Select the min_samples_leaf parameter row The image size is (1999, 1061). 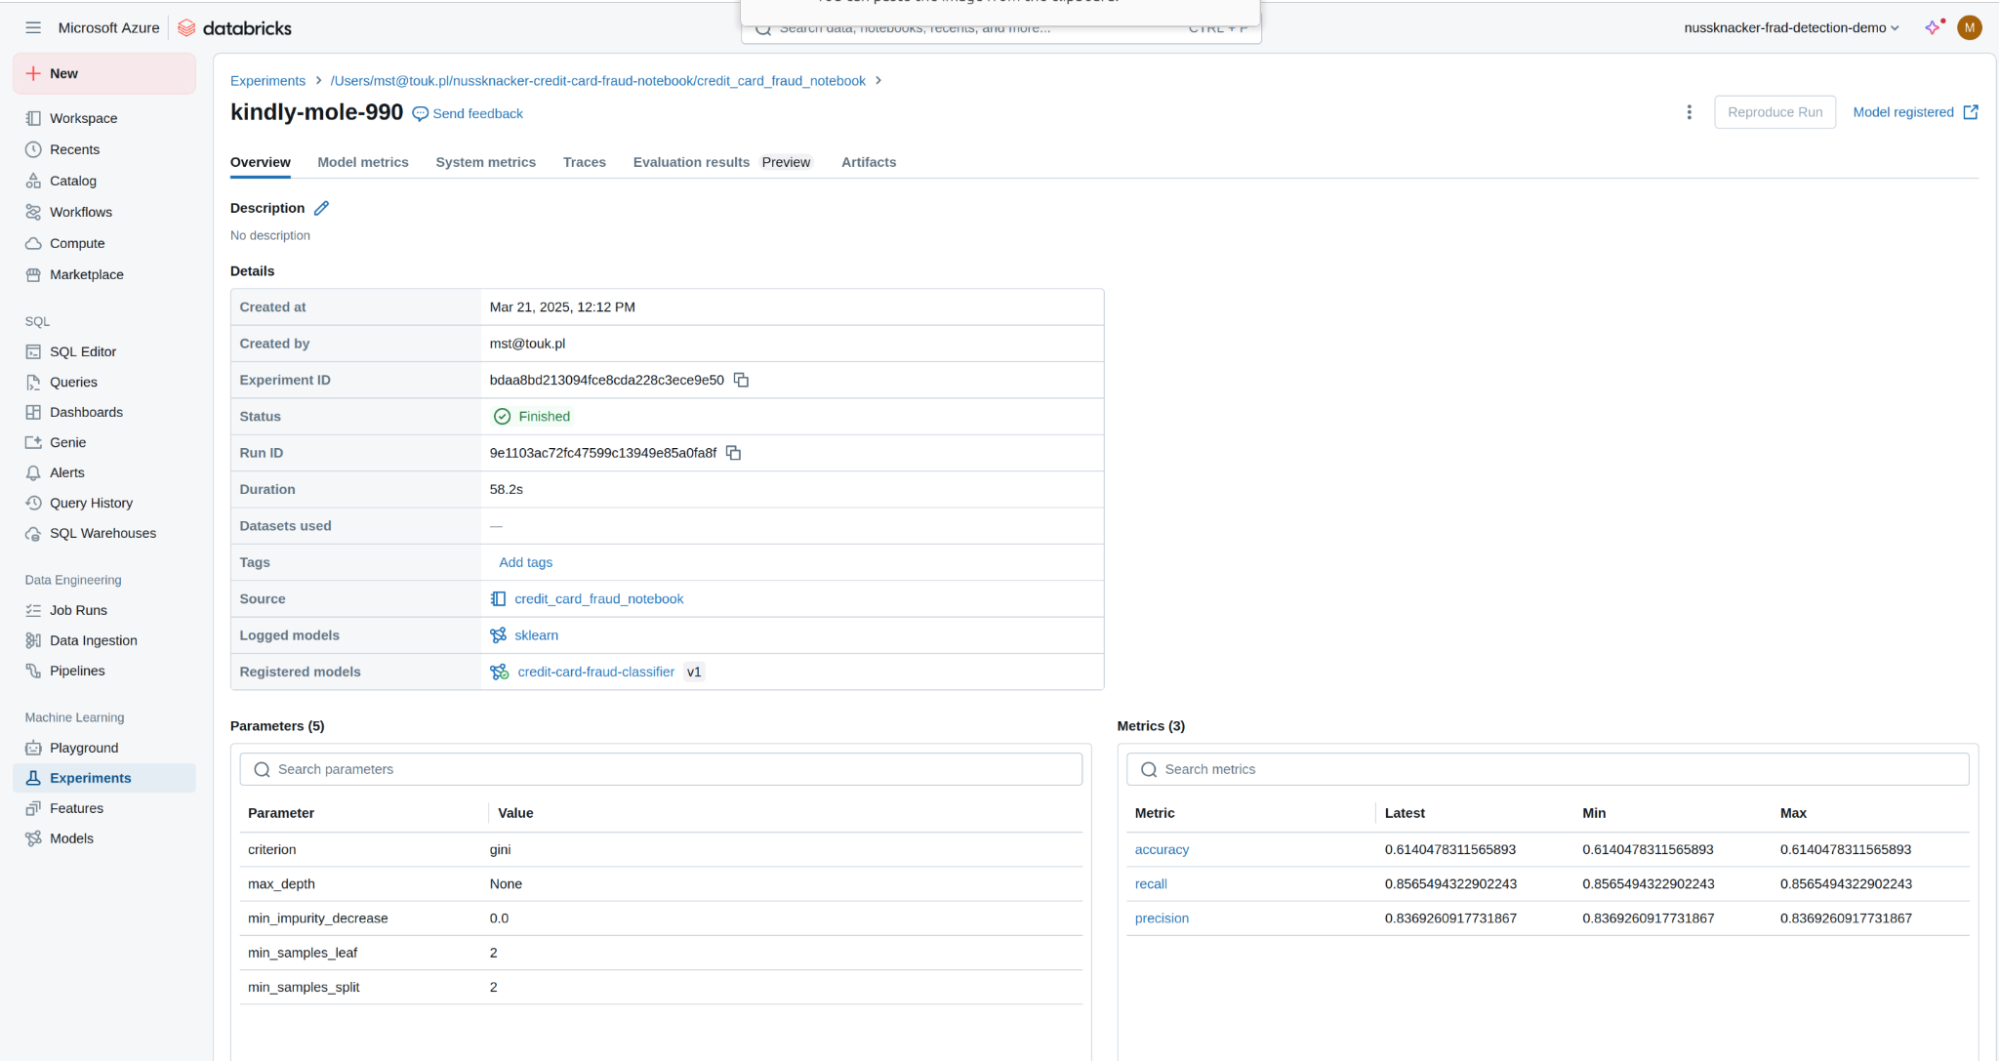point(661,953)
